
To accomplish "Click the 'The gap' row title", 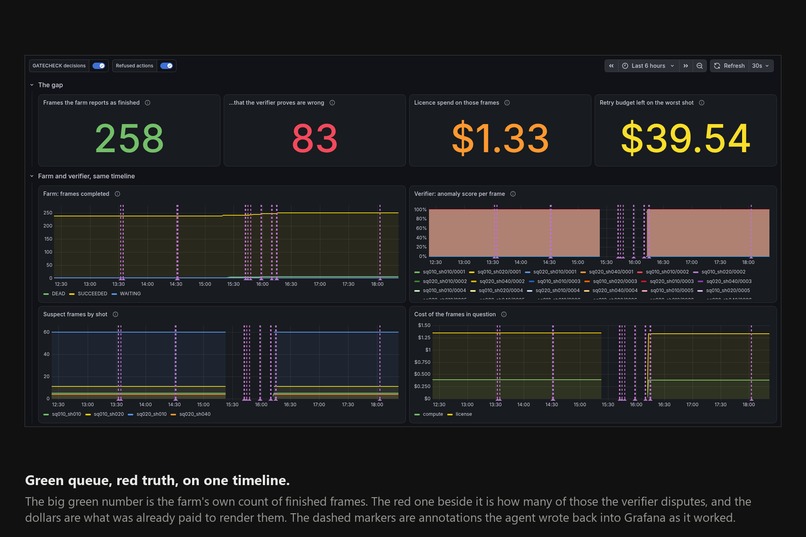I will (x=50, y=85).
